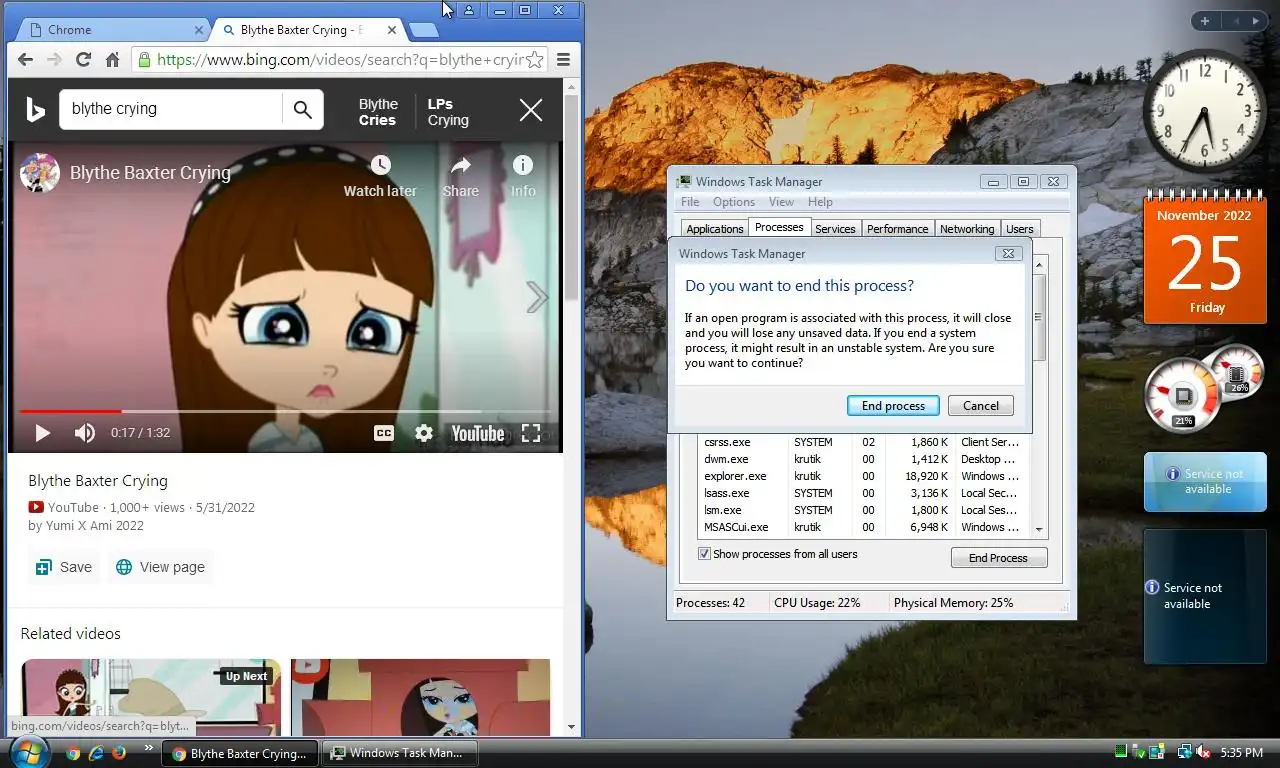
Task: Close the 'Blythe Baxter Crying' browser tab
Action: [390, 30]
